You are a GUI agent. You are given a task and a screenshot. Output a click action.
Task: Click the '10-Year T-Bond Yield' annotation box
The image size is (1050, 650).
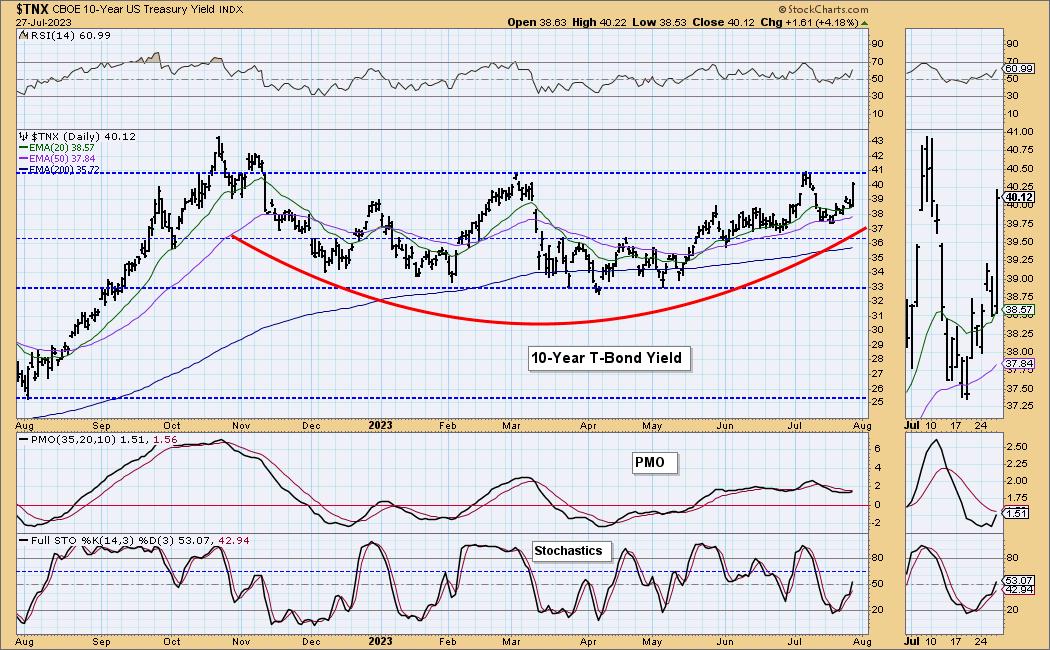(607, 358)
